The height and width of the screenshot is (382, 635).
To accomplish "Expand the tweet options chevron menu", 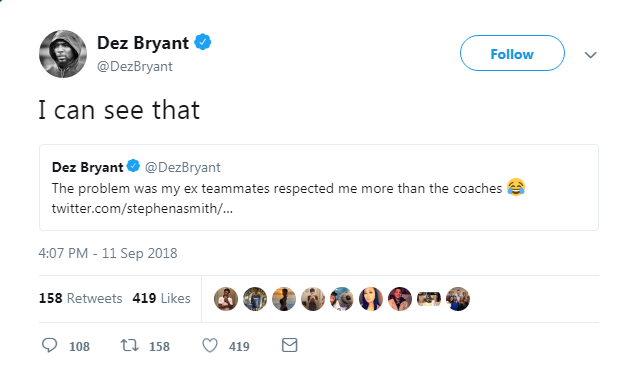I will [590, 55].
